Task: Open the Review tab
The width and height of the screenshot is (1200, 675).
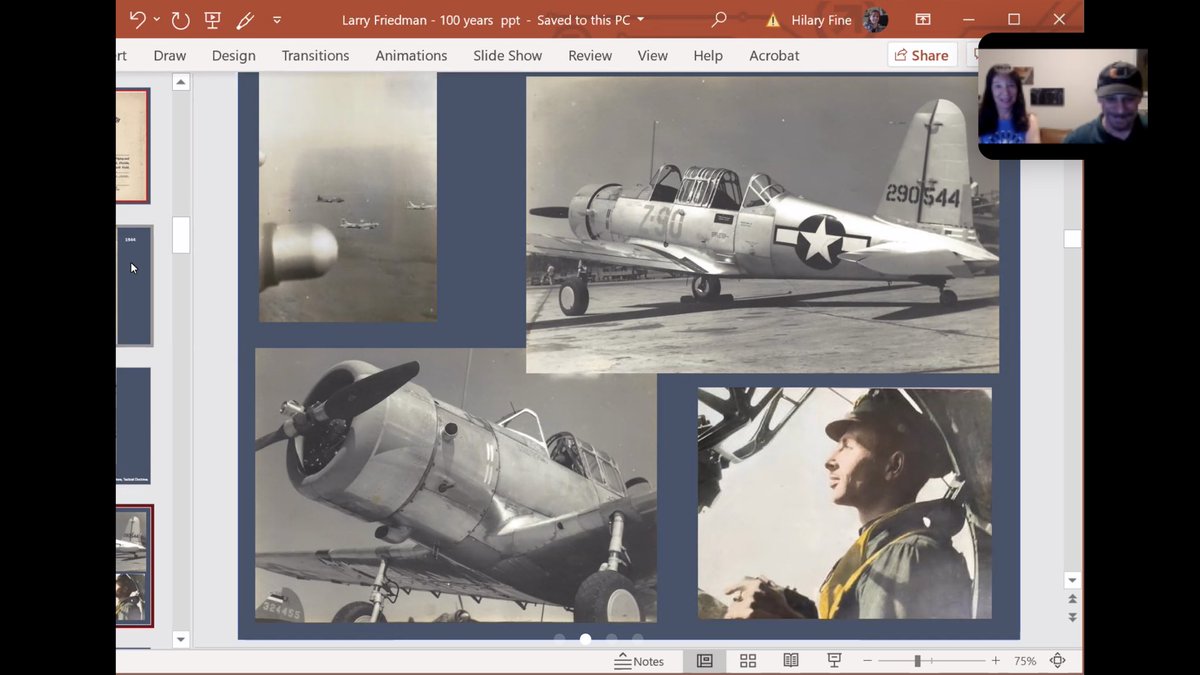Action: tap(590, 56)
